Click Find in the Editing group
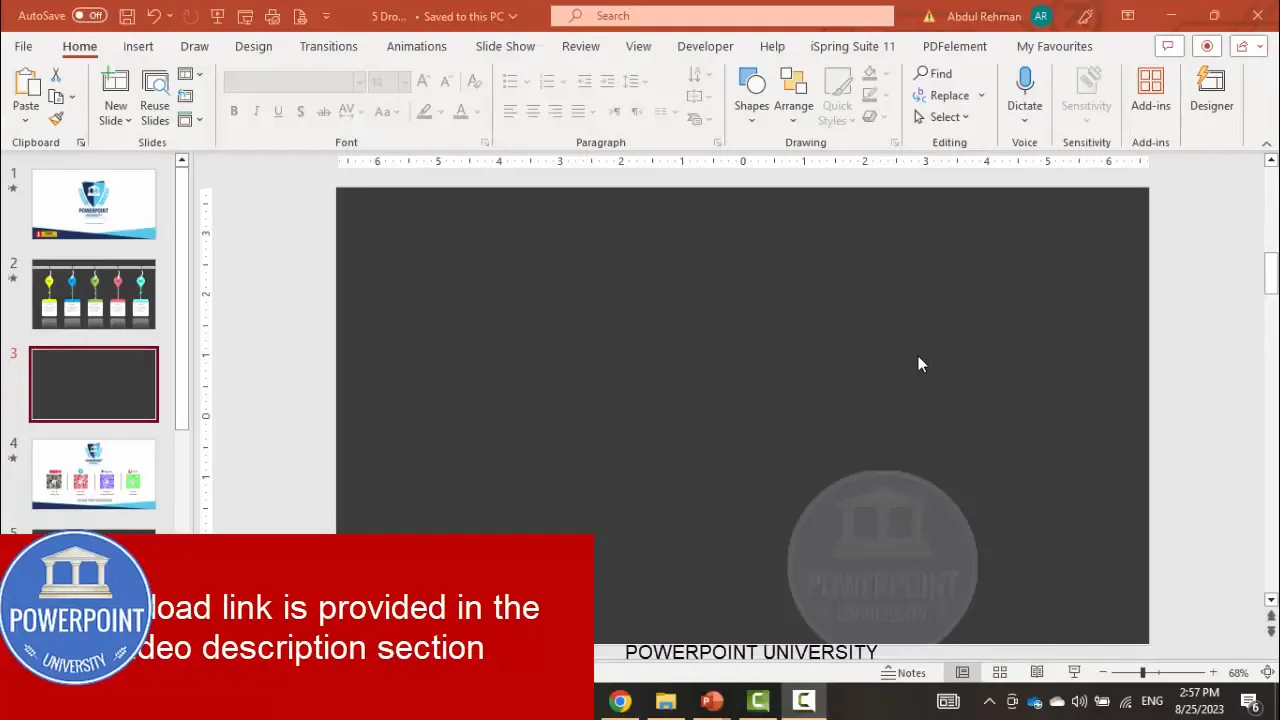 [933, 73]
